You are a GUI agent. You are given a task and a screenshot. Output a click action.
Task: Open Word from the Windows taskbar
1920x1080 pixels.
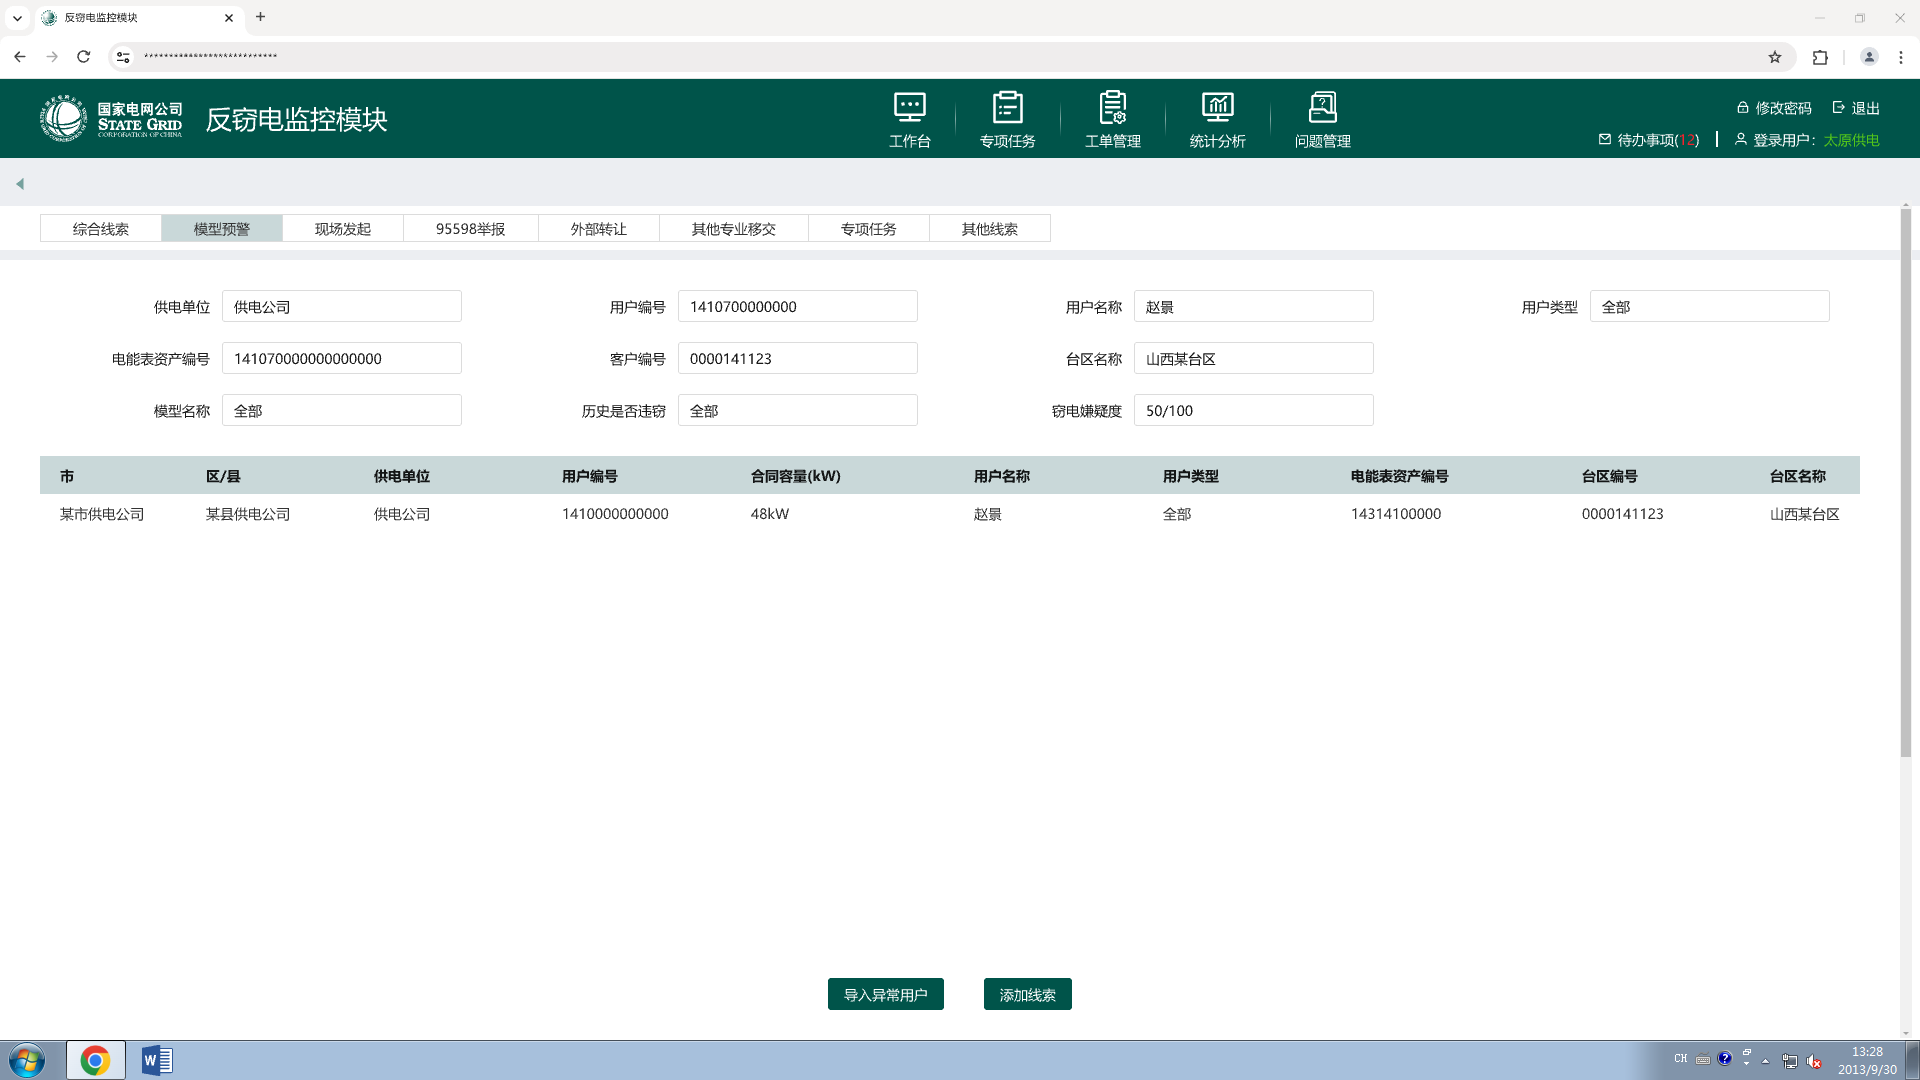(157, 1060)
